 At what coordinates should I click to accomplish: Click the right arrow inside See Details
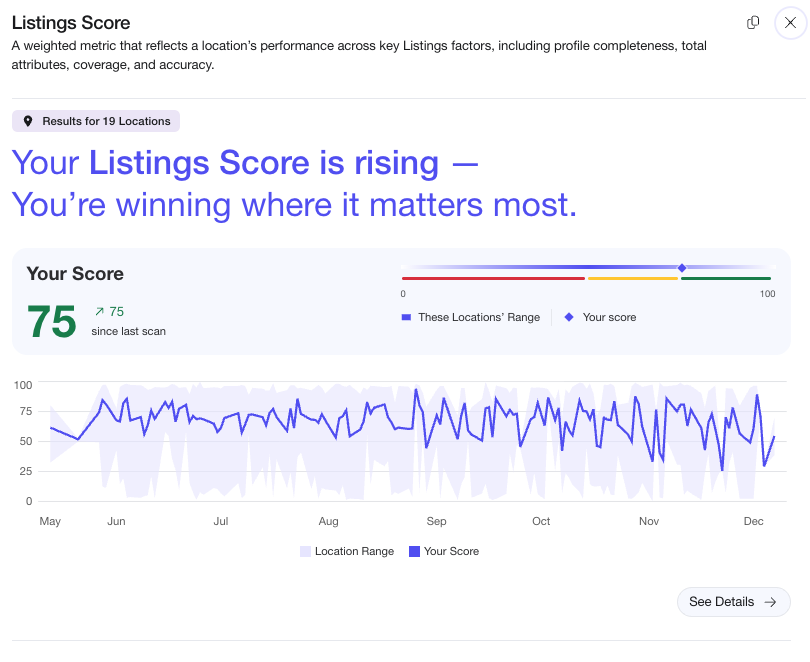pyautogui.click(x=770, y=602)
